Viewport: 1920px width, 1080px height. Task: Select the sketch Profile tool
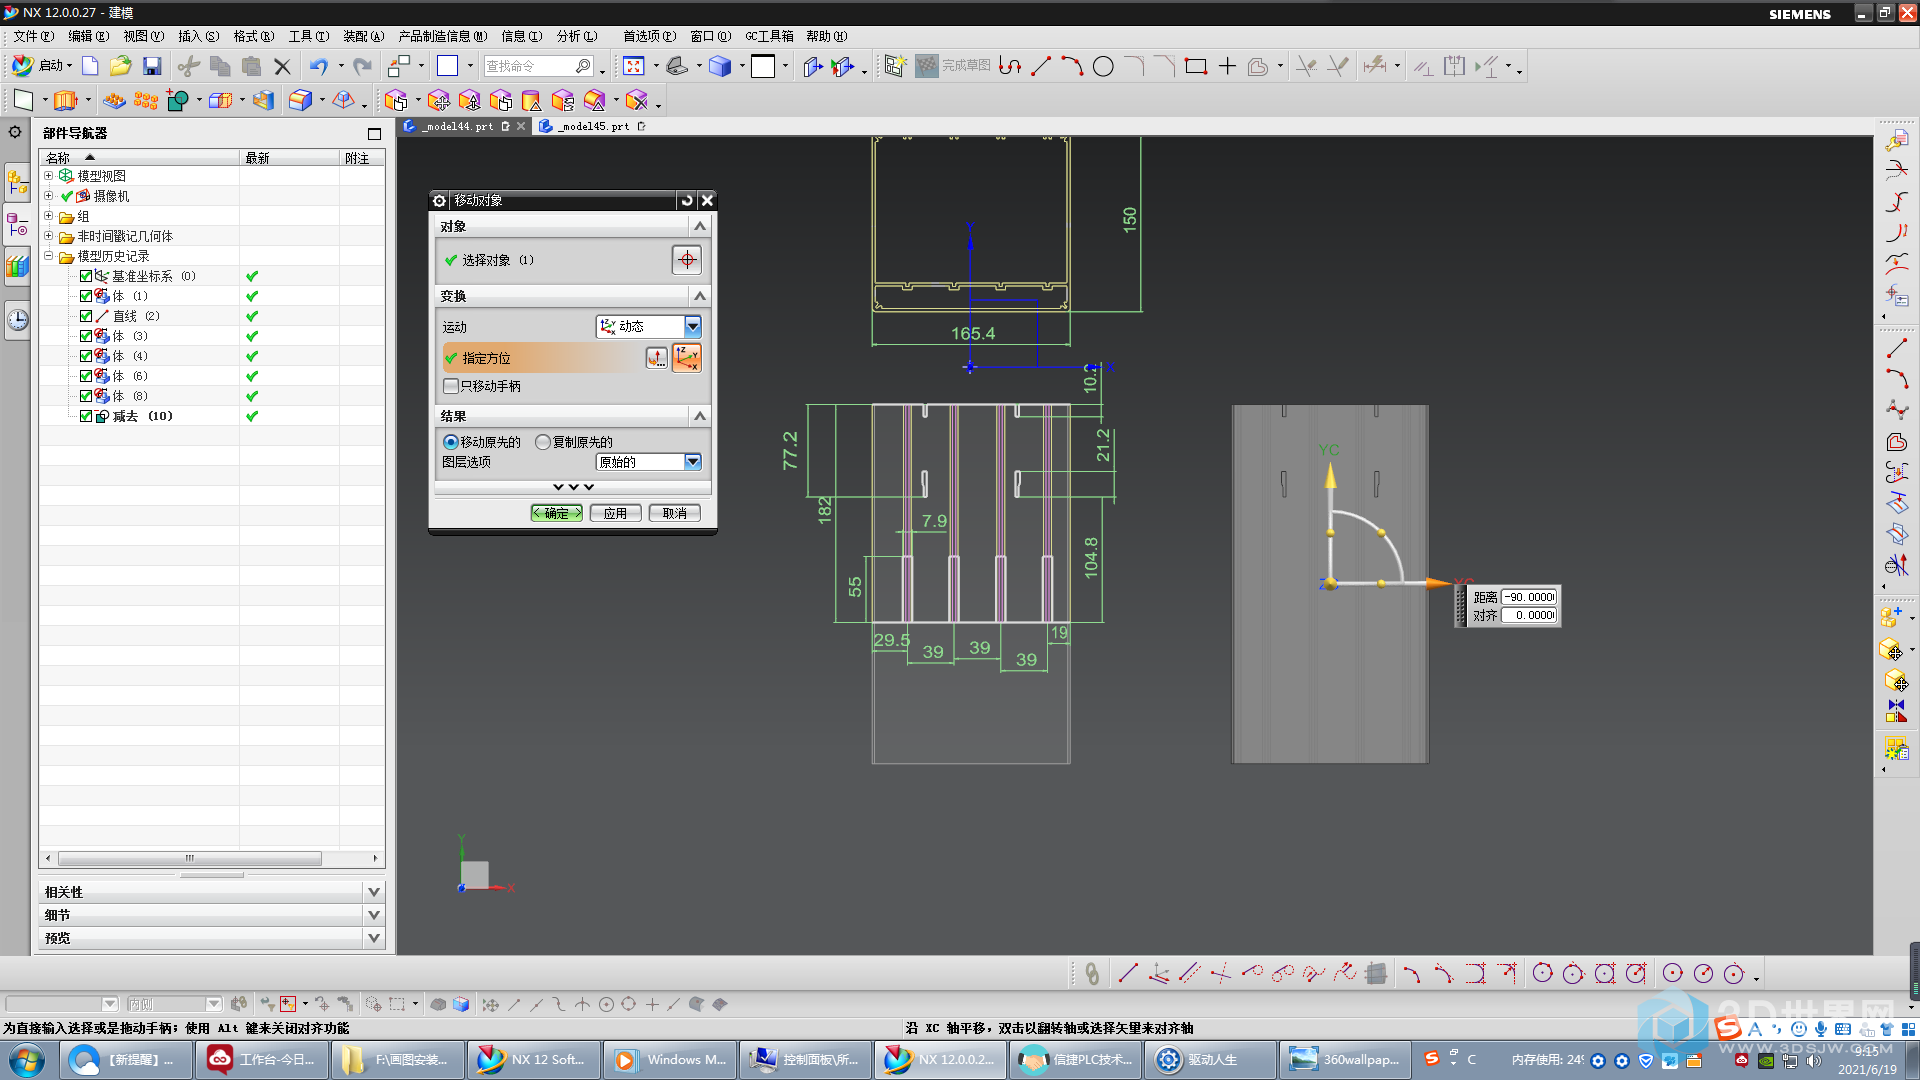pyautogui.click(x=1010, y=66)
